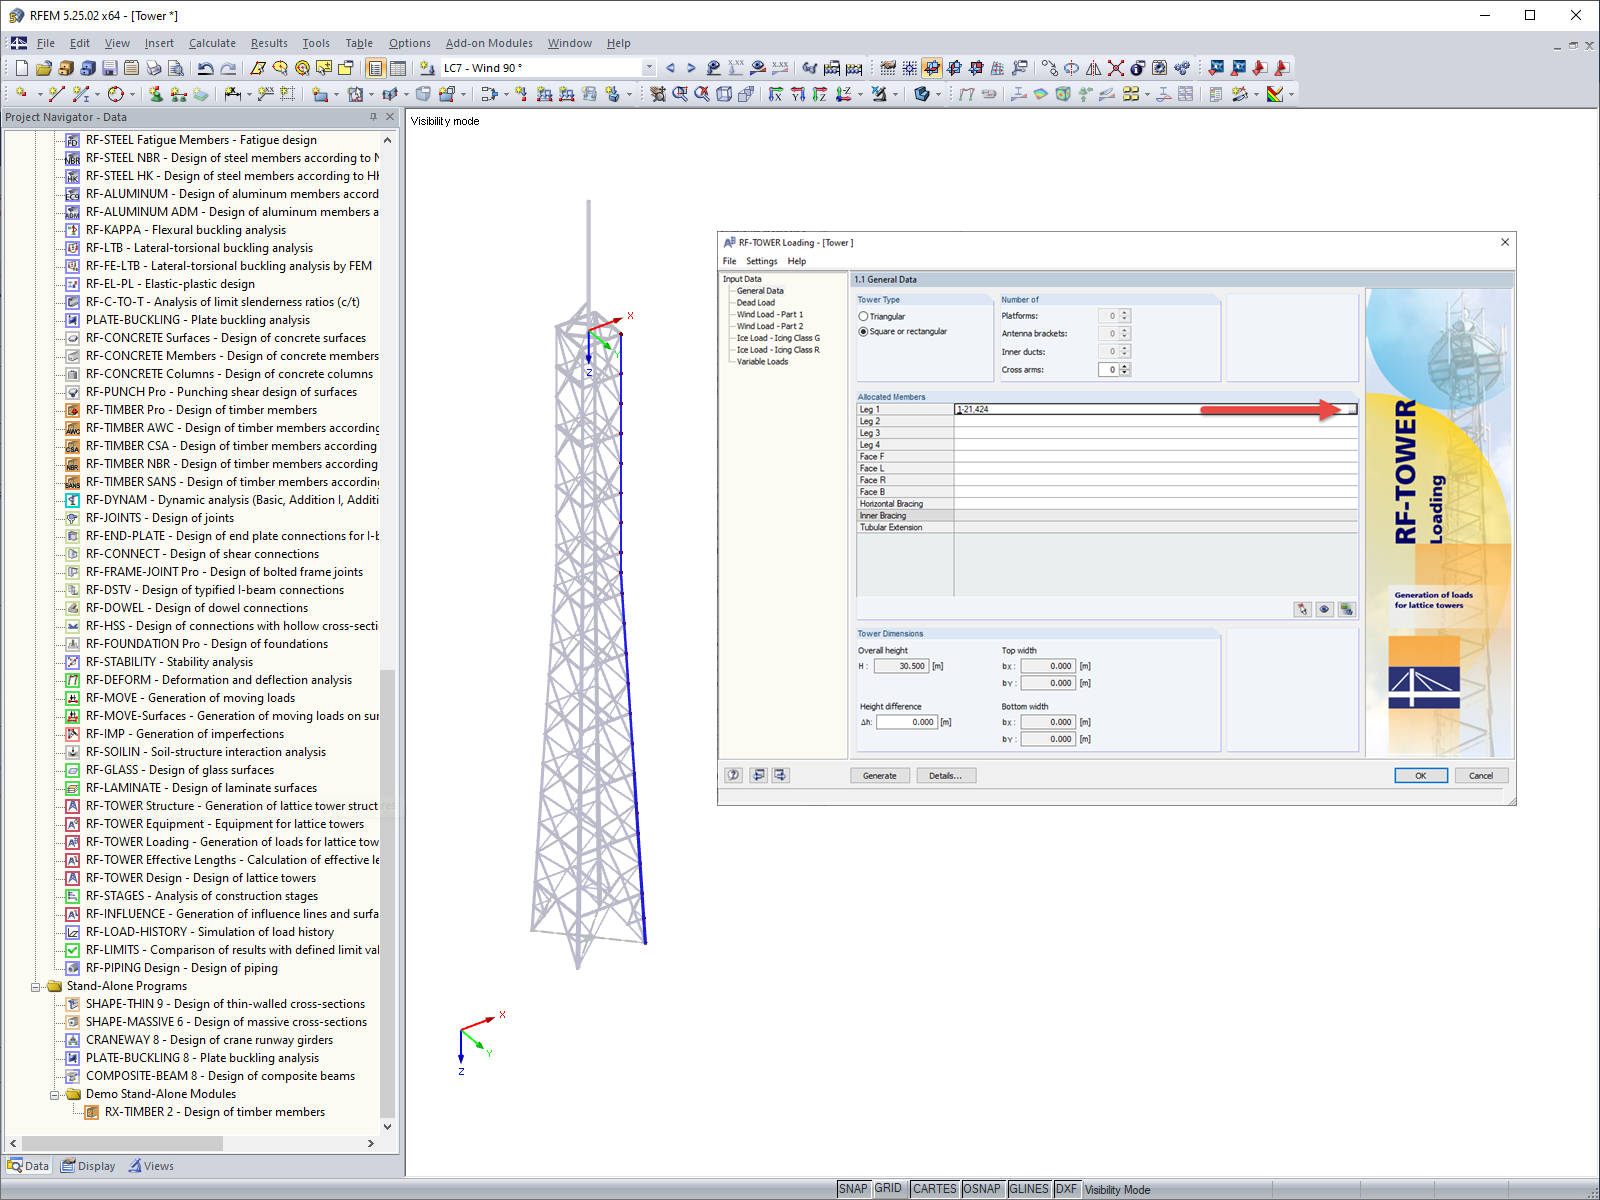Click the Height difference Δh input field
This screenshot has width=1600, height=1200.
point(907,722)
